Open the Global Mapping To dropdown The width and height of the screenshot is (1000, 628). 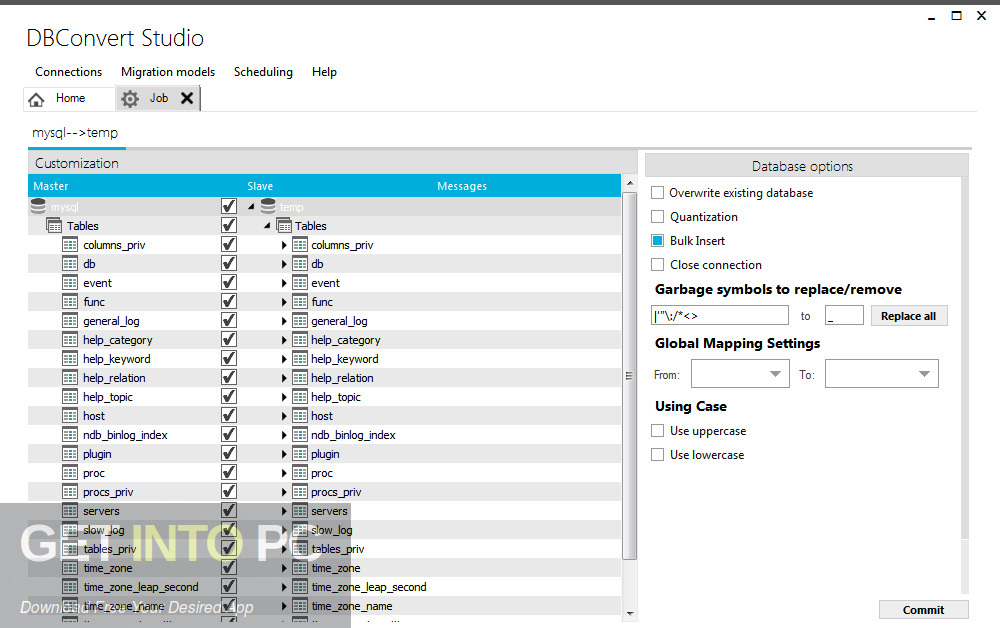pyautogui.click(x=881, y=374)
